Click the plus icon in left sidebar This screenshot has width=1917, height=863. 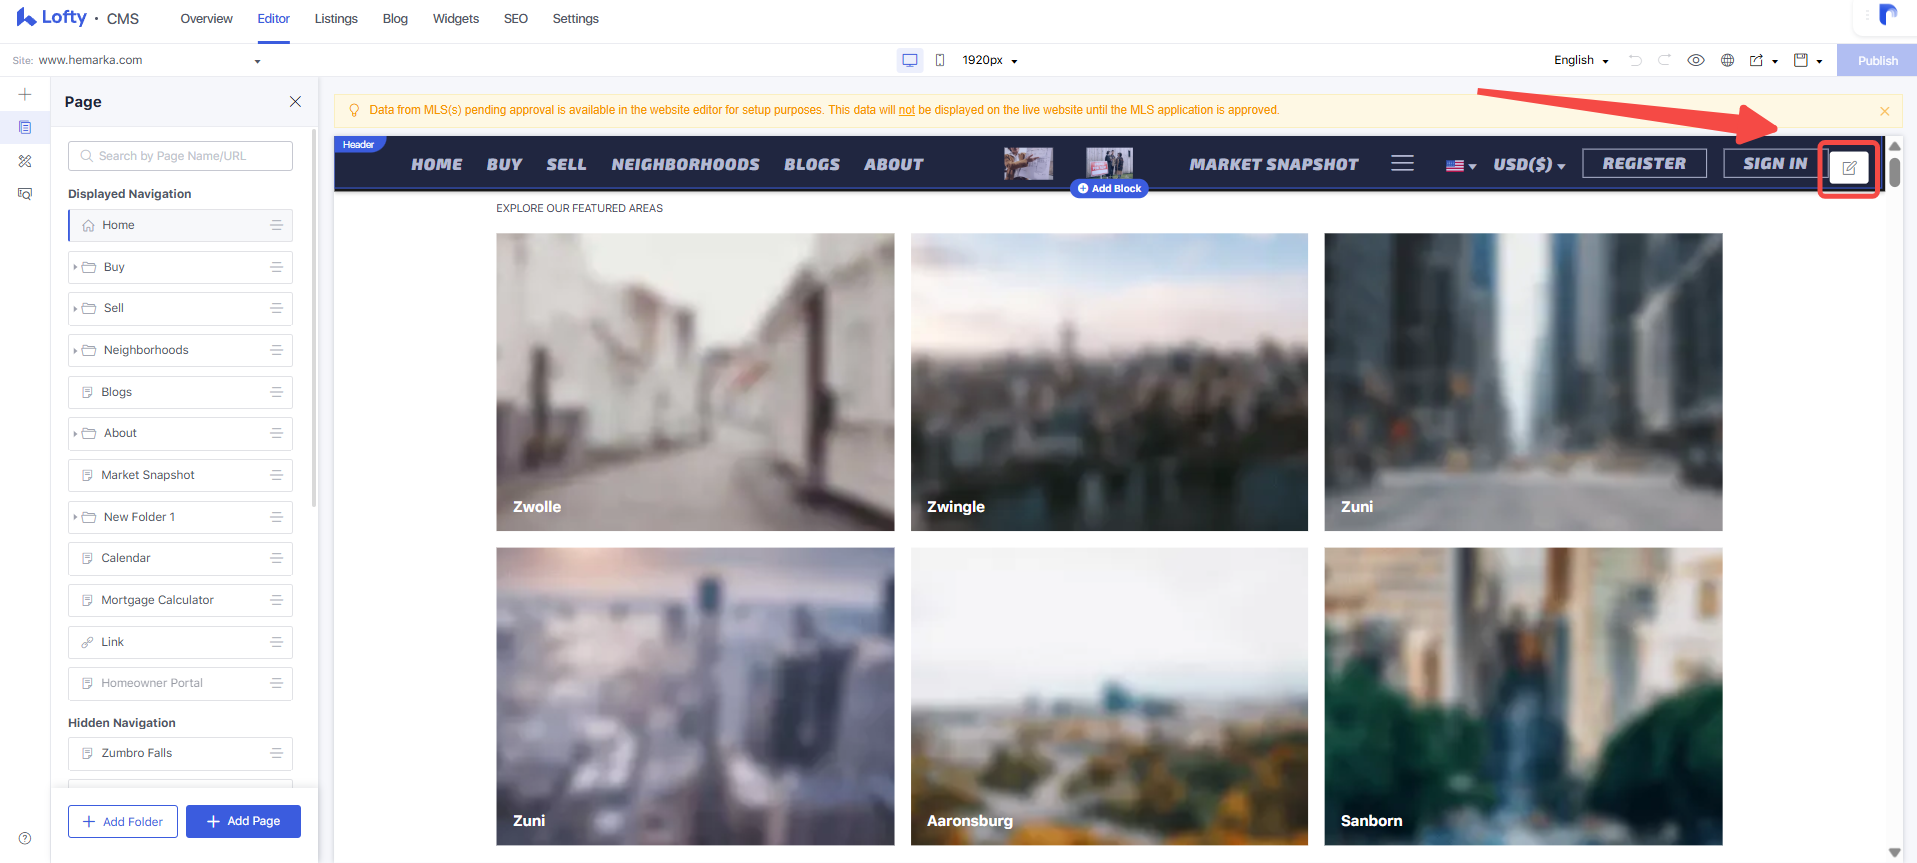pyautogui.click(x=25, y=95)
